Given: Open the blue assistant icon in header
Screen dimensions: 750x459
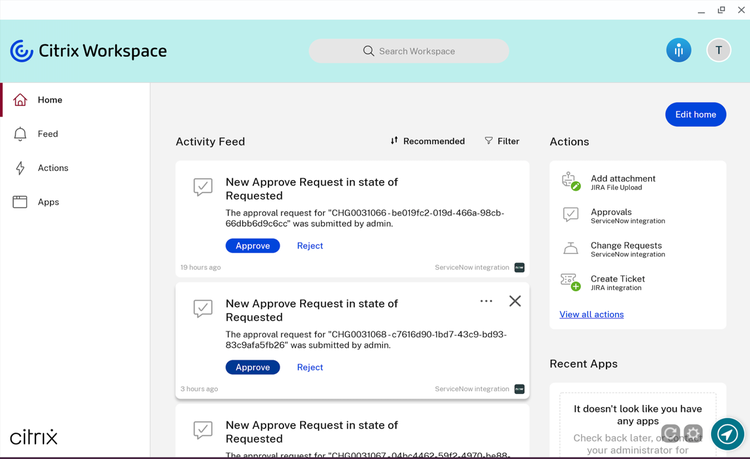Looking at the screenshot, I should [679, 50].
